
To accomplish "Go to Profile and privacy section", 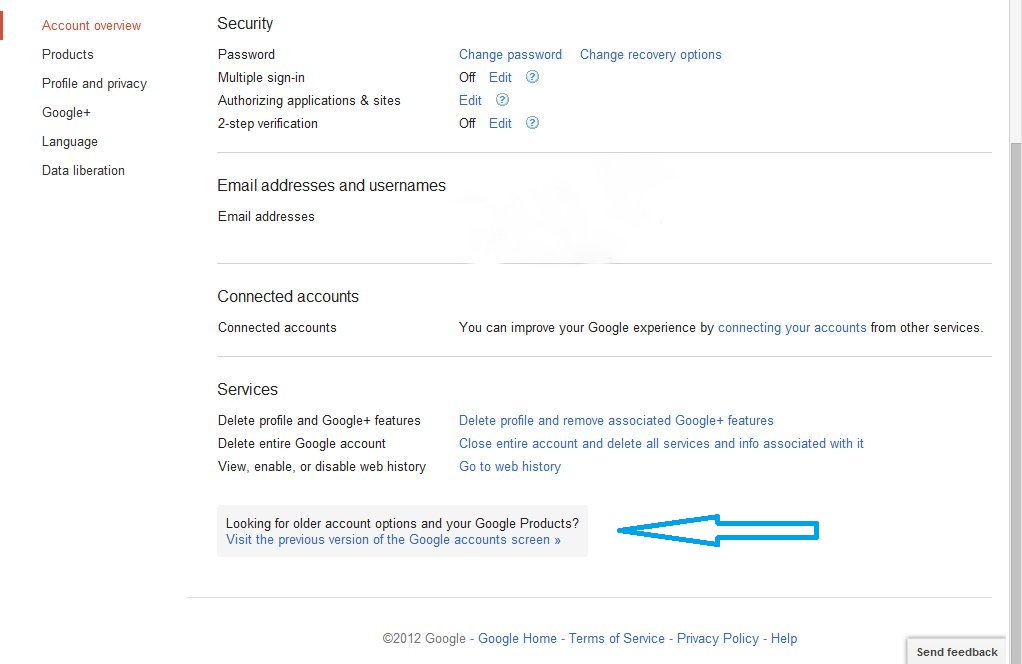I will pos(94,83).
